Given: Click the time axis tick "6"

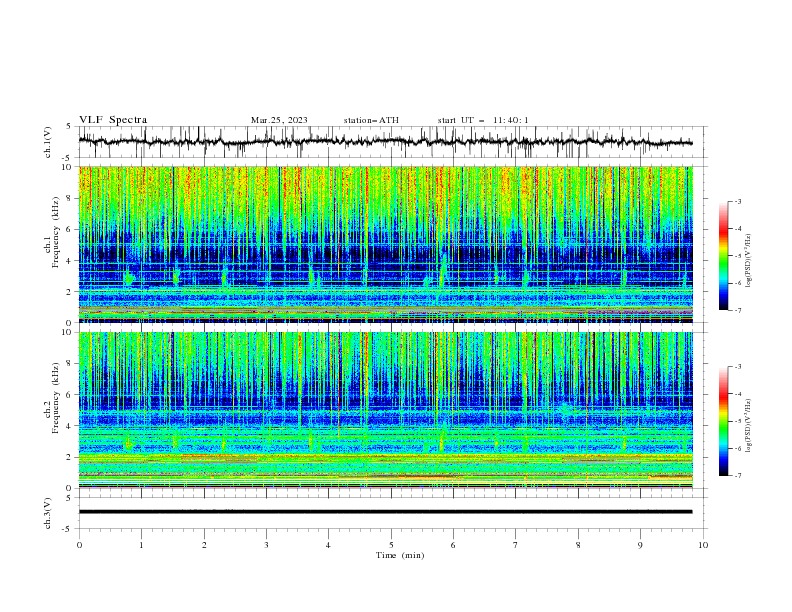Looking at the screenshot, I should point(453,545).
